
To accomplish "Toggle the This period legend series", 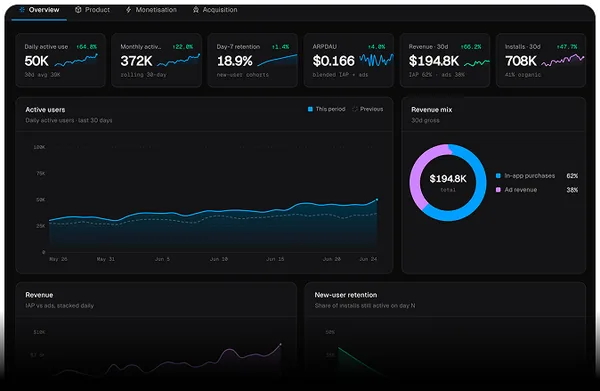I will 326,109.
